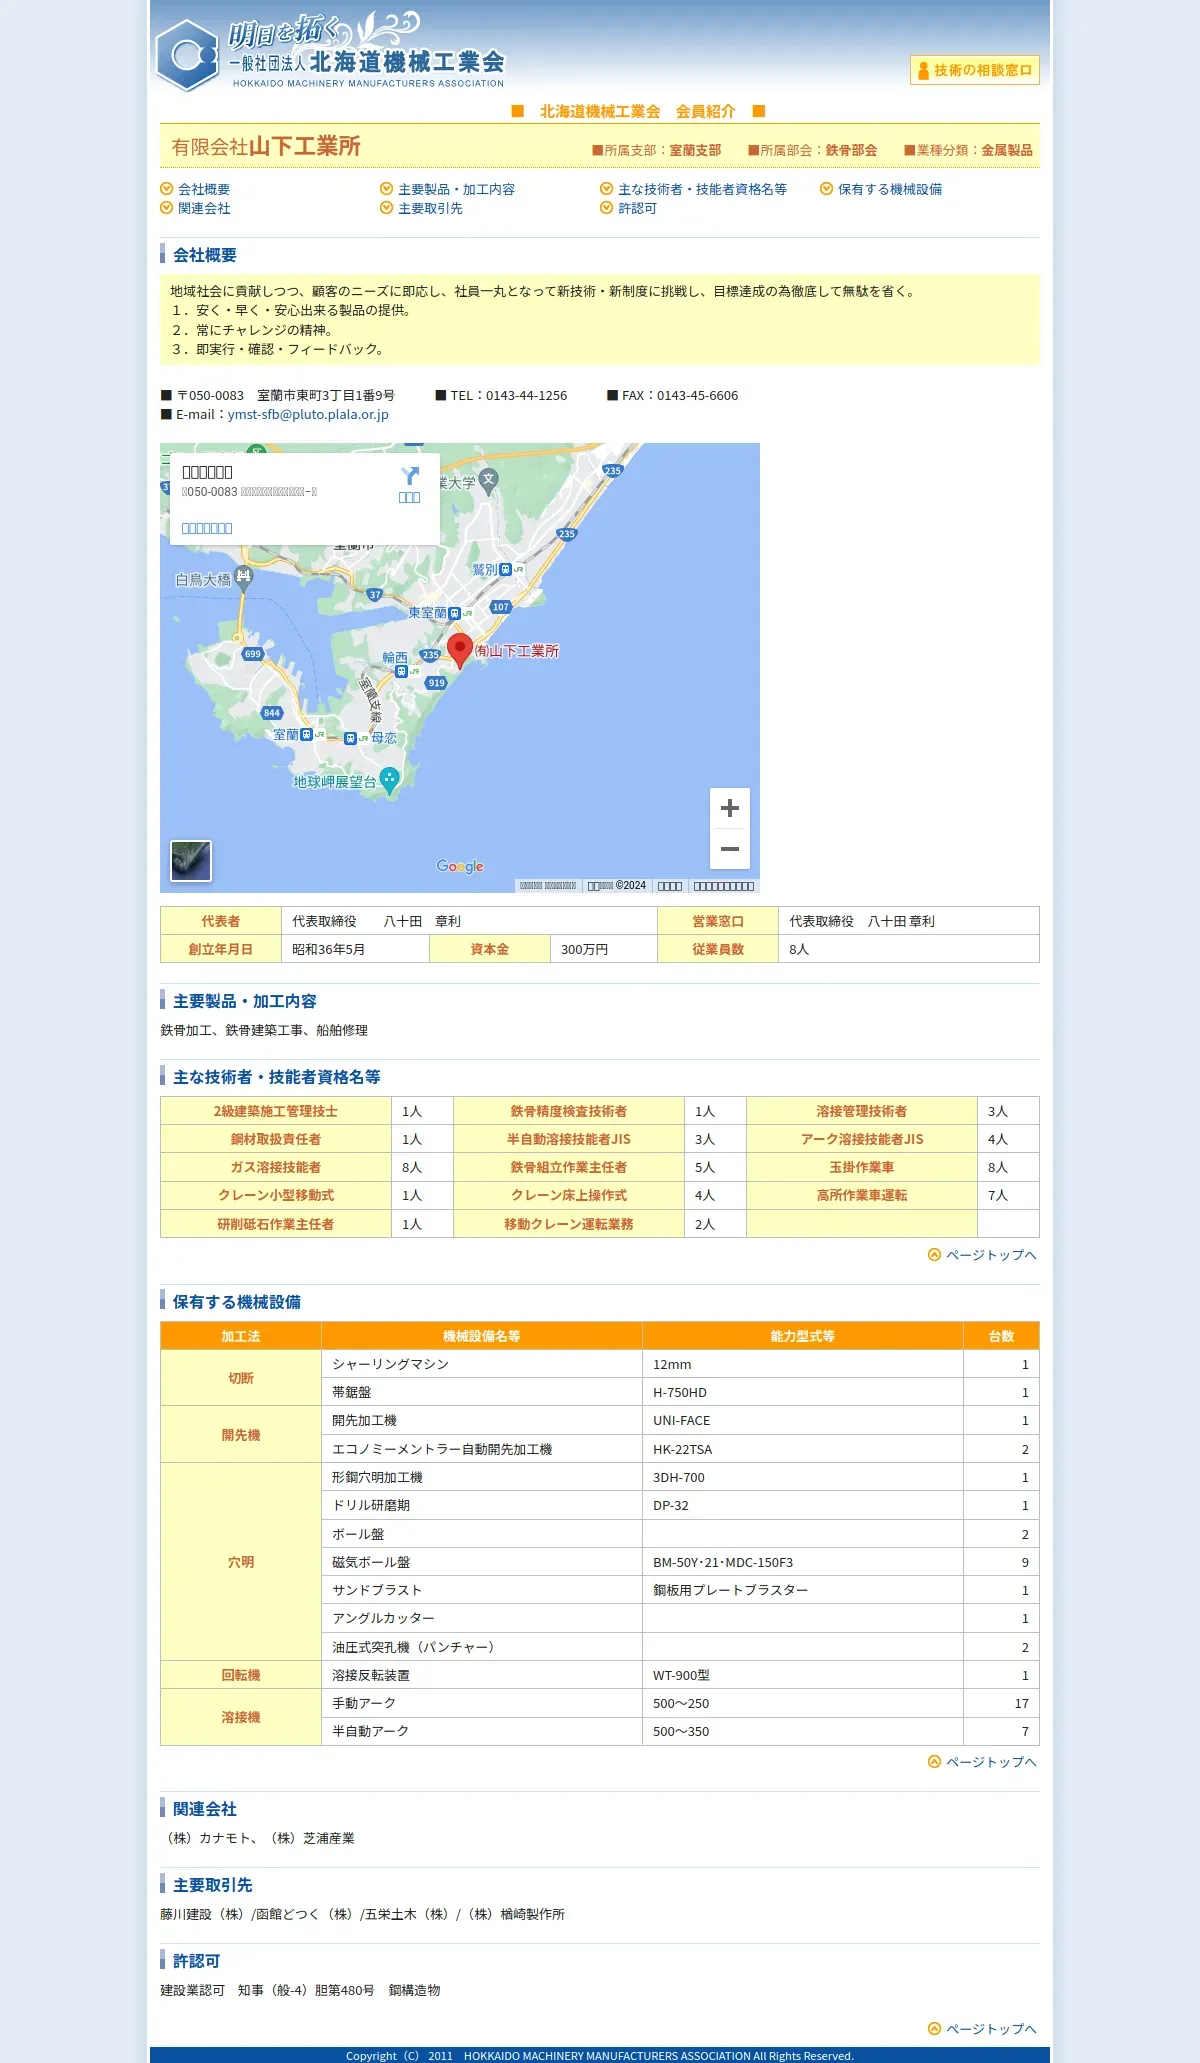
Task: Click the company email address link
Action: click(x=308, y=414)
